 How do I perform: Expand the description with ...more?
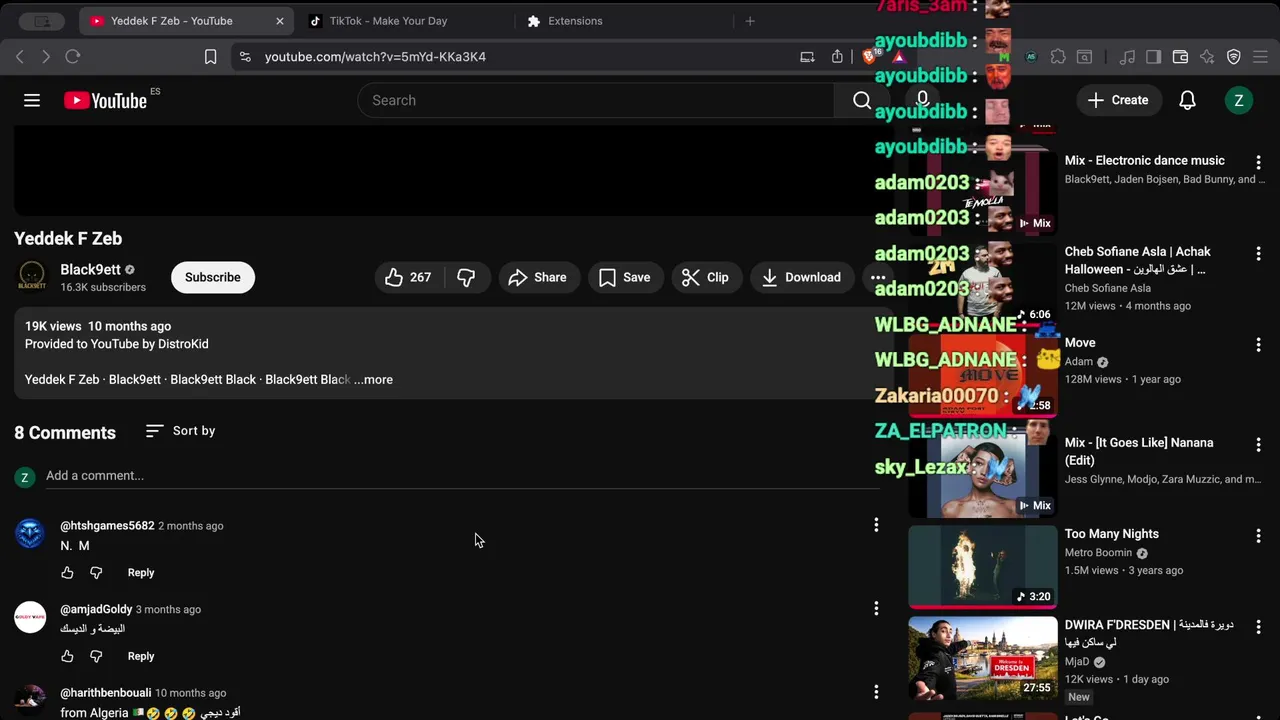coord(373,380)
